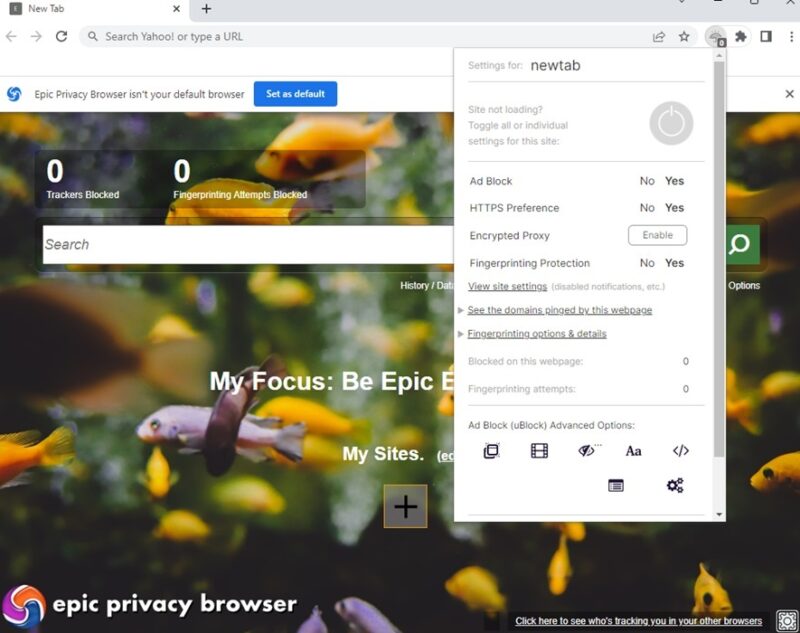This screenshot has height=633, width=800.
Task: Open the browser extensions puzzle icon
Action: (x=740, y=36)
